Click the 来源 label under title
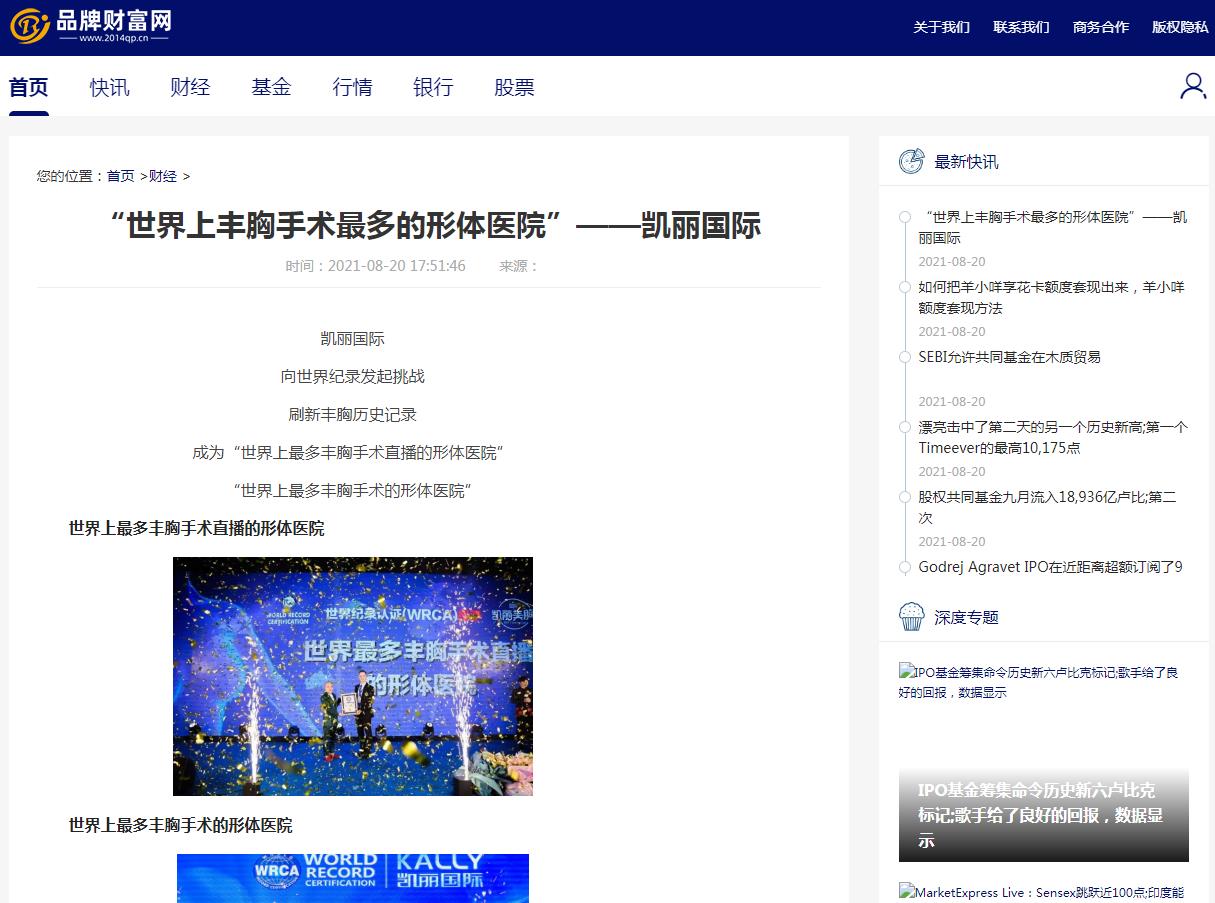This screenshot has height=903, width=1215. 519,266
